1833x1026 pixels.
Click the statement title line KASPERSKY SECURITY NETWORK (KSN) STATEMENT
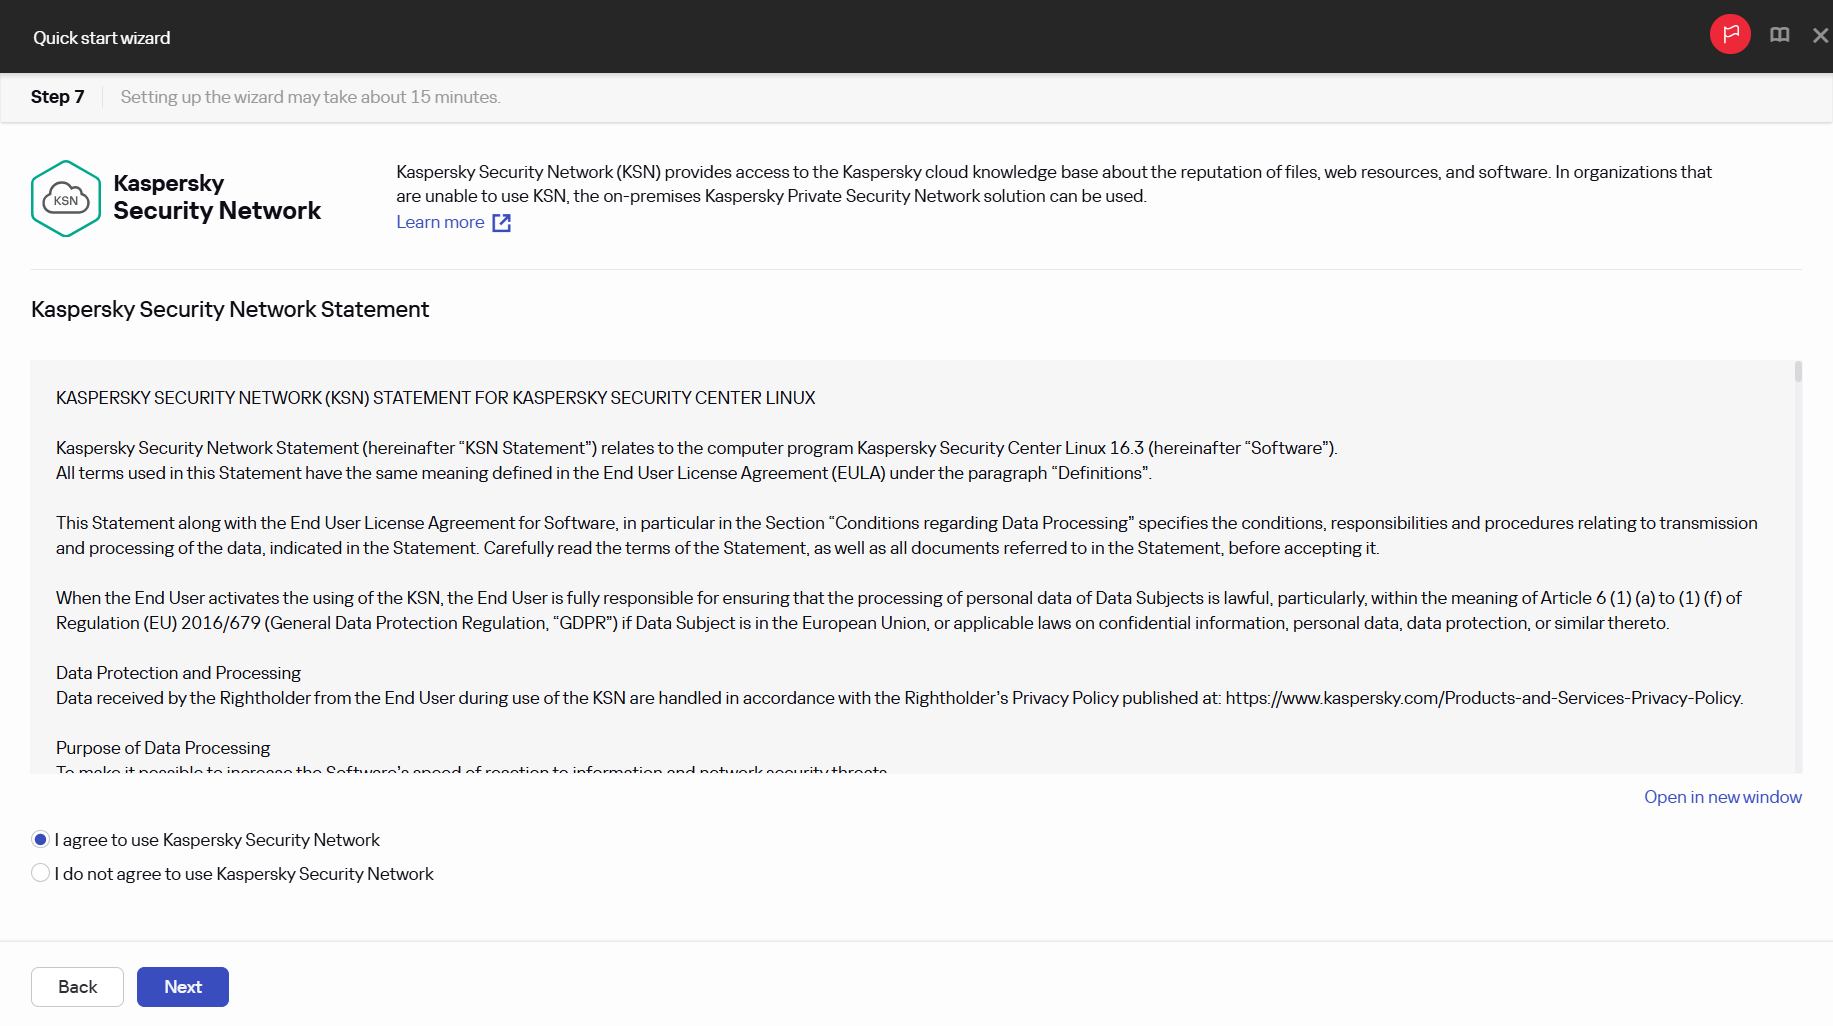436,398
